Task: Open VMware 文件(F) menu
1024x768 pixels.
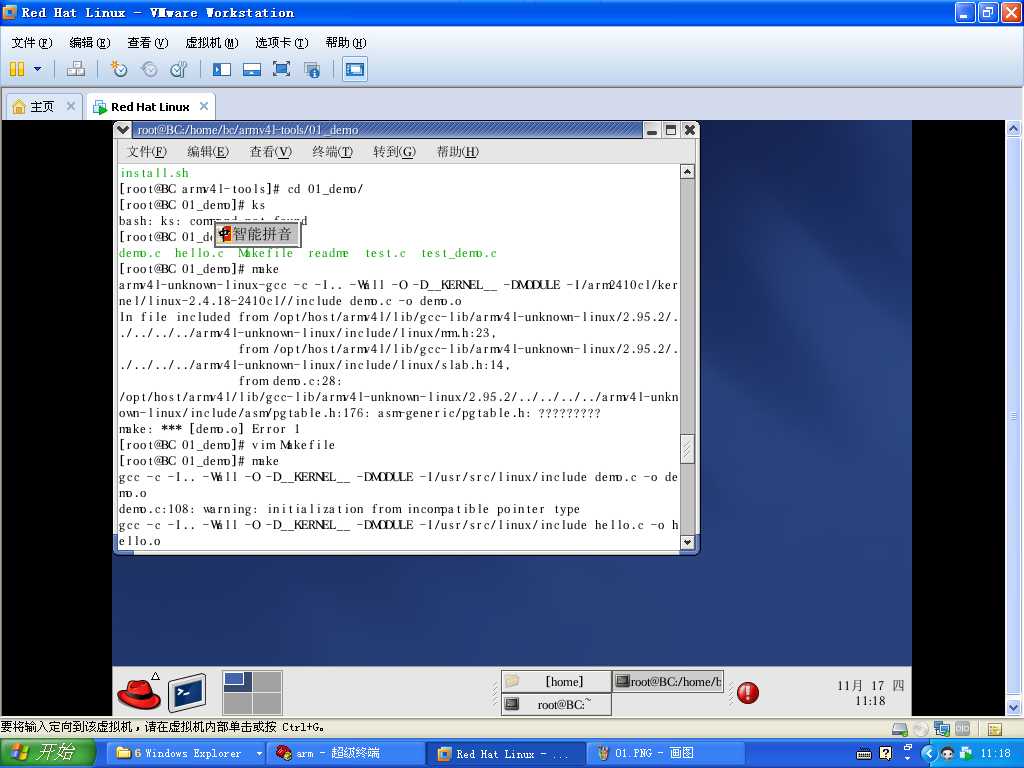Action: click(32, 42)
